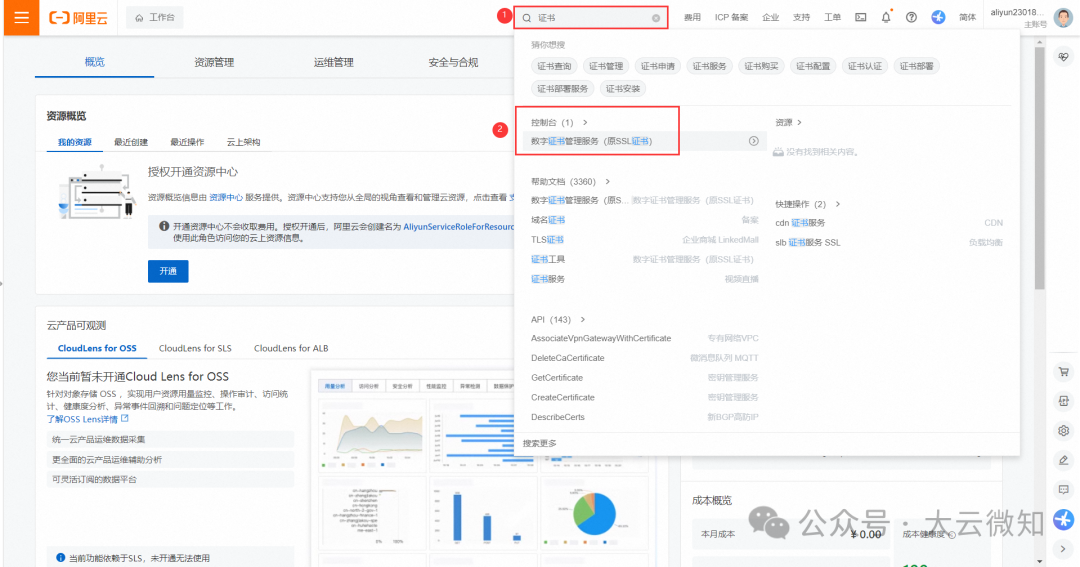
Task: Collapse right sidebar with bottom chevron
Action: (x=1063, y=548)
